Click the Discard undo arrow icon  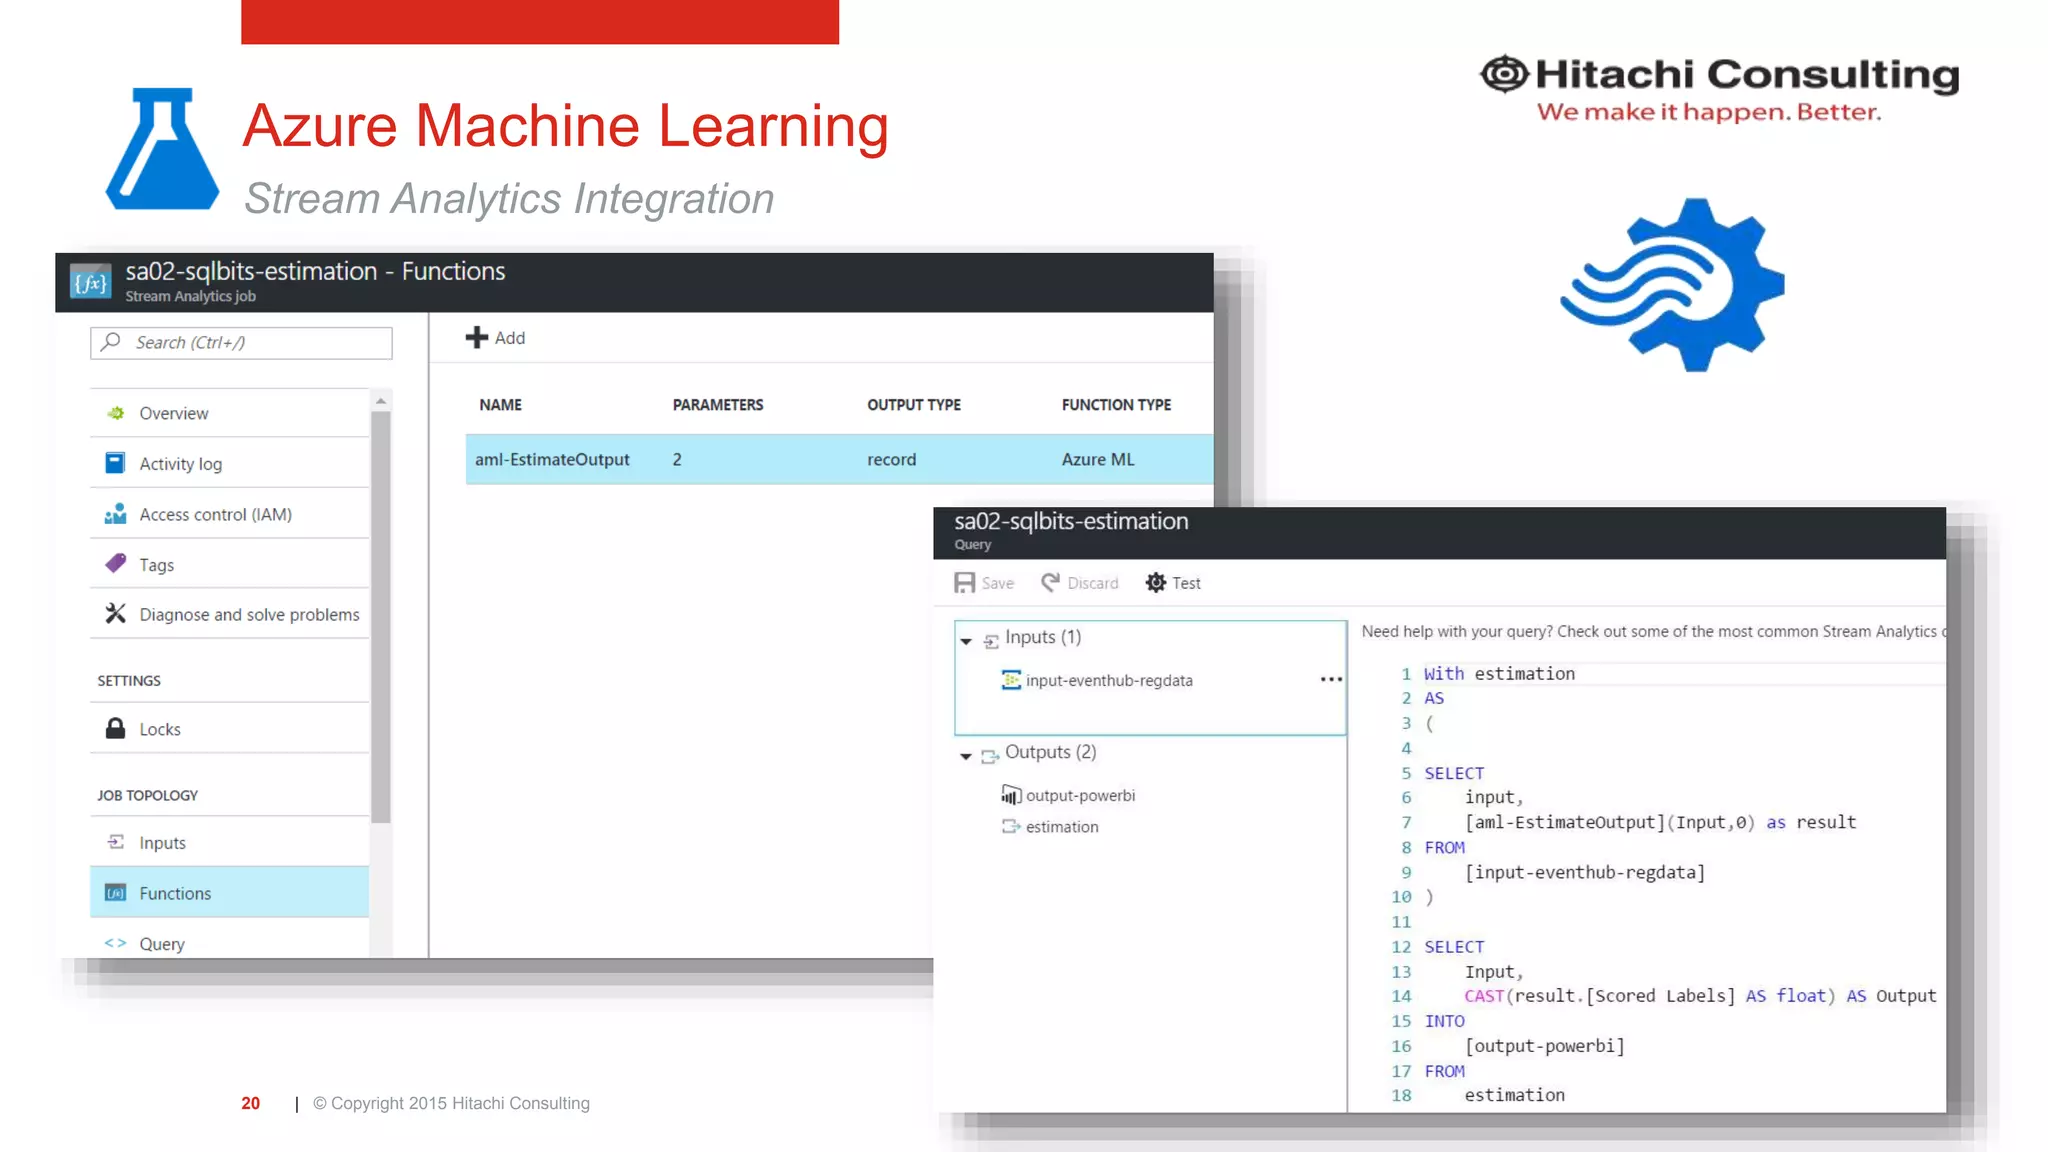[1050, 582]
